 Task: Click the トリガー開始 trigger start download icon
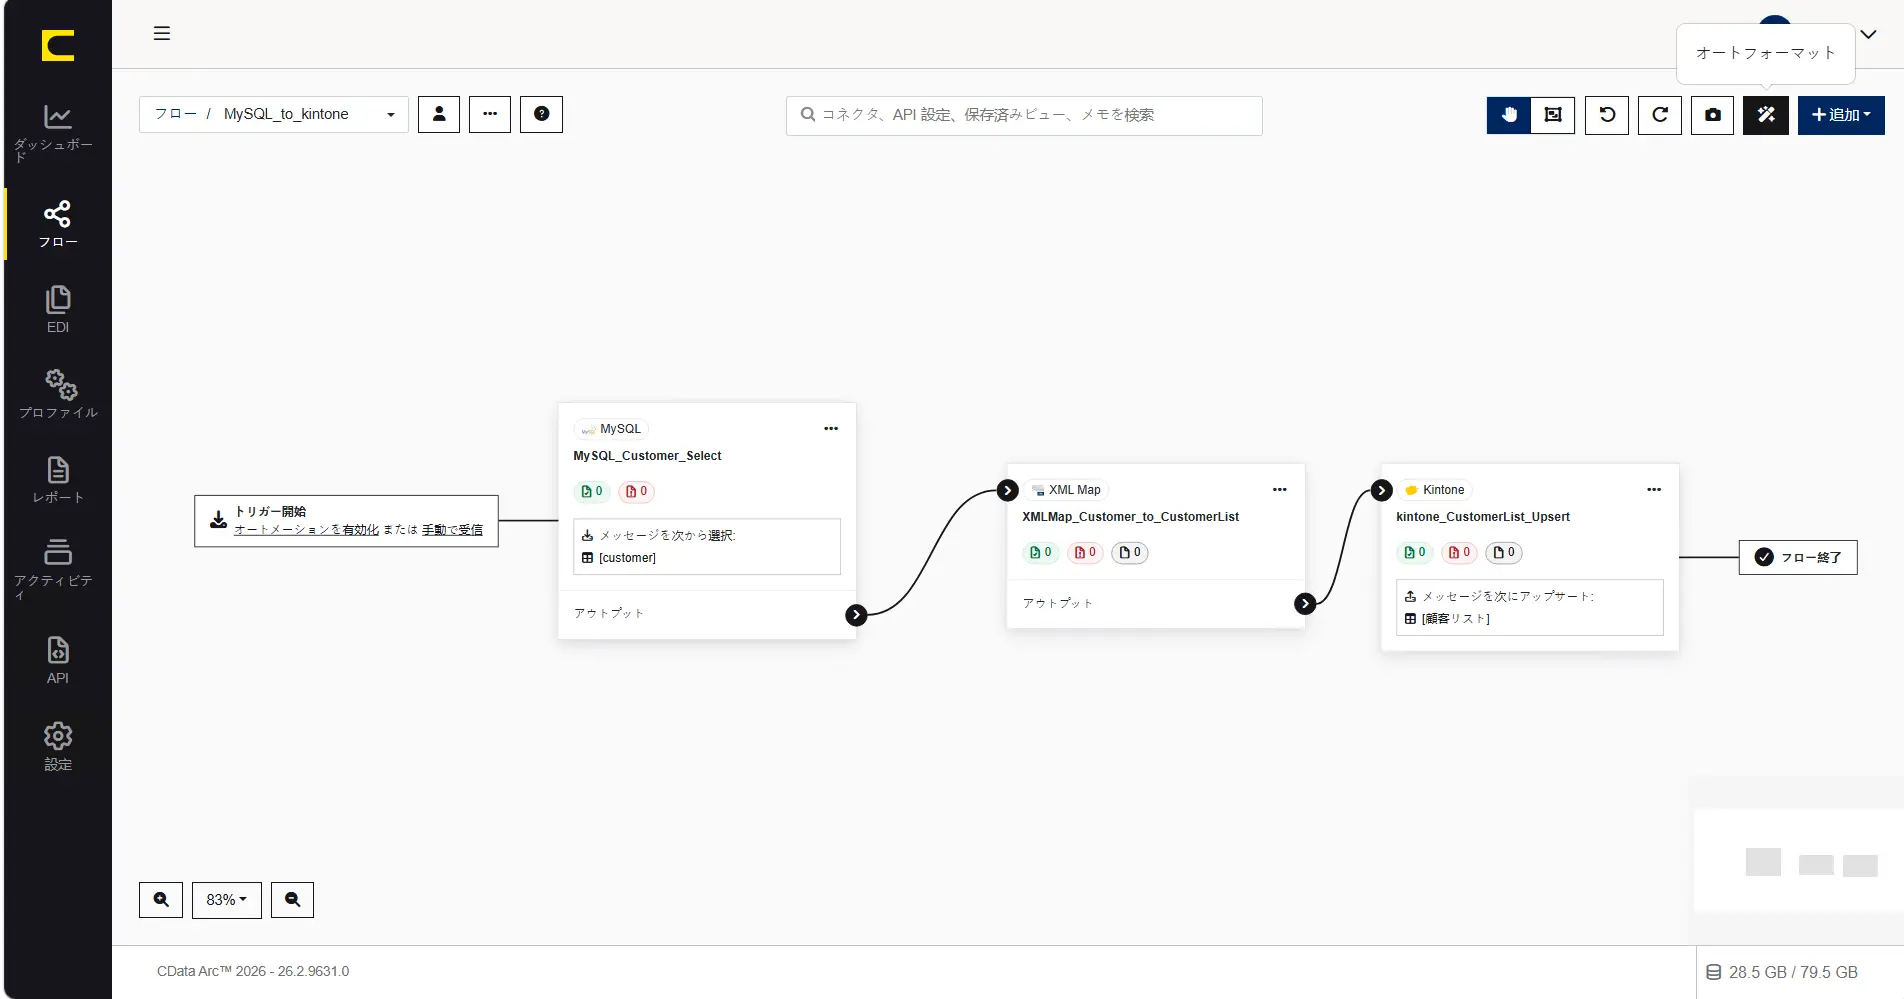tap(218, 520)
